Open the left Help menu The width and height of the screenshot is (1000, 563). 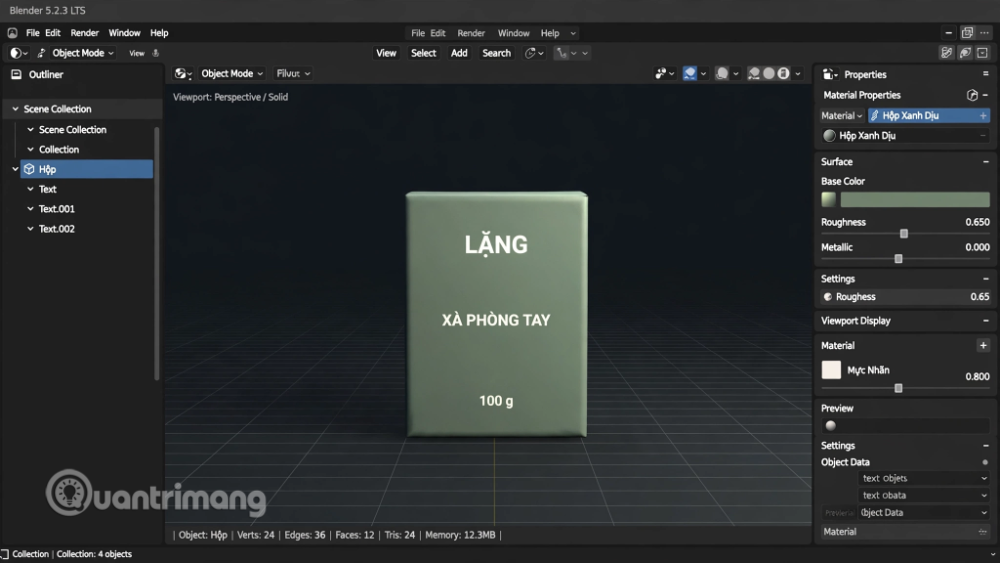[159, 33]
